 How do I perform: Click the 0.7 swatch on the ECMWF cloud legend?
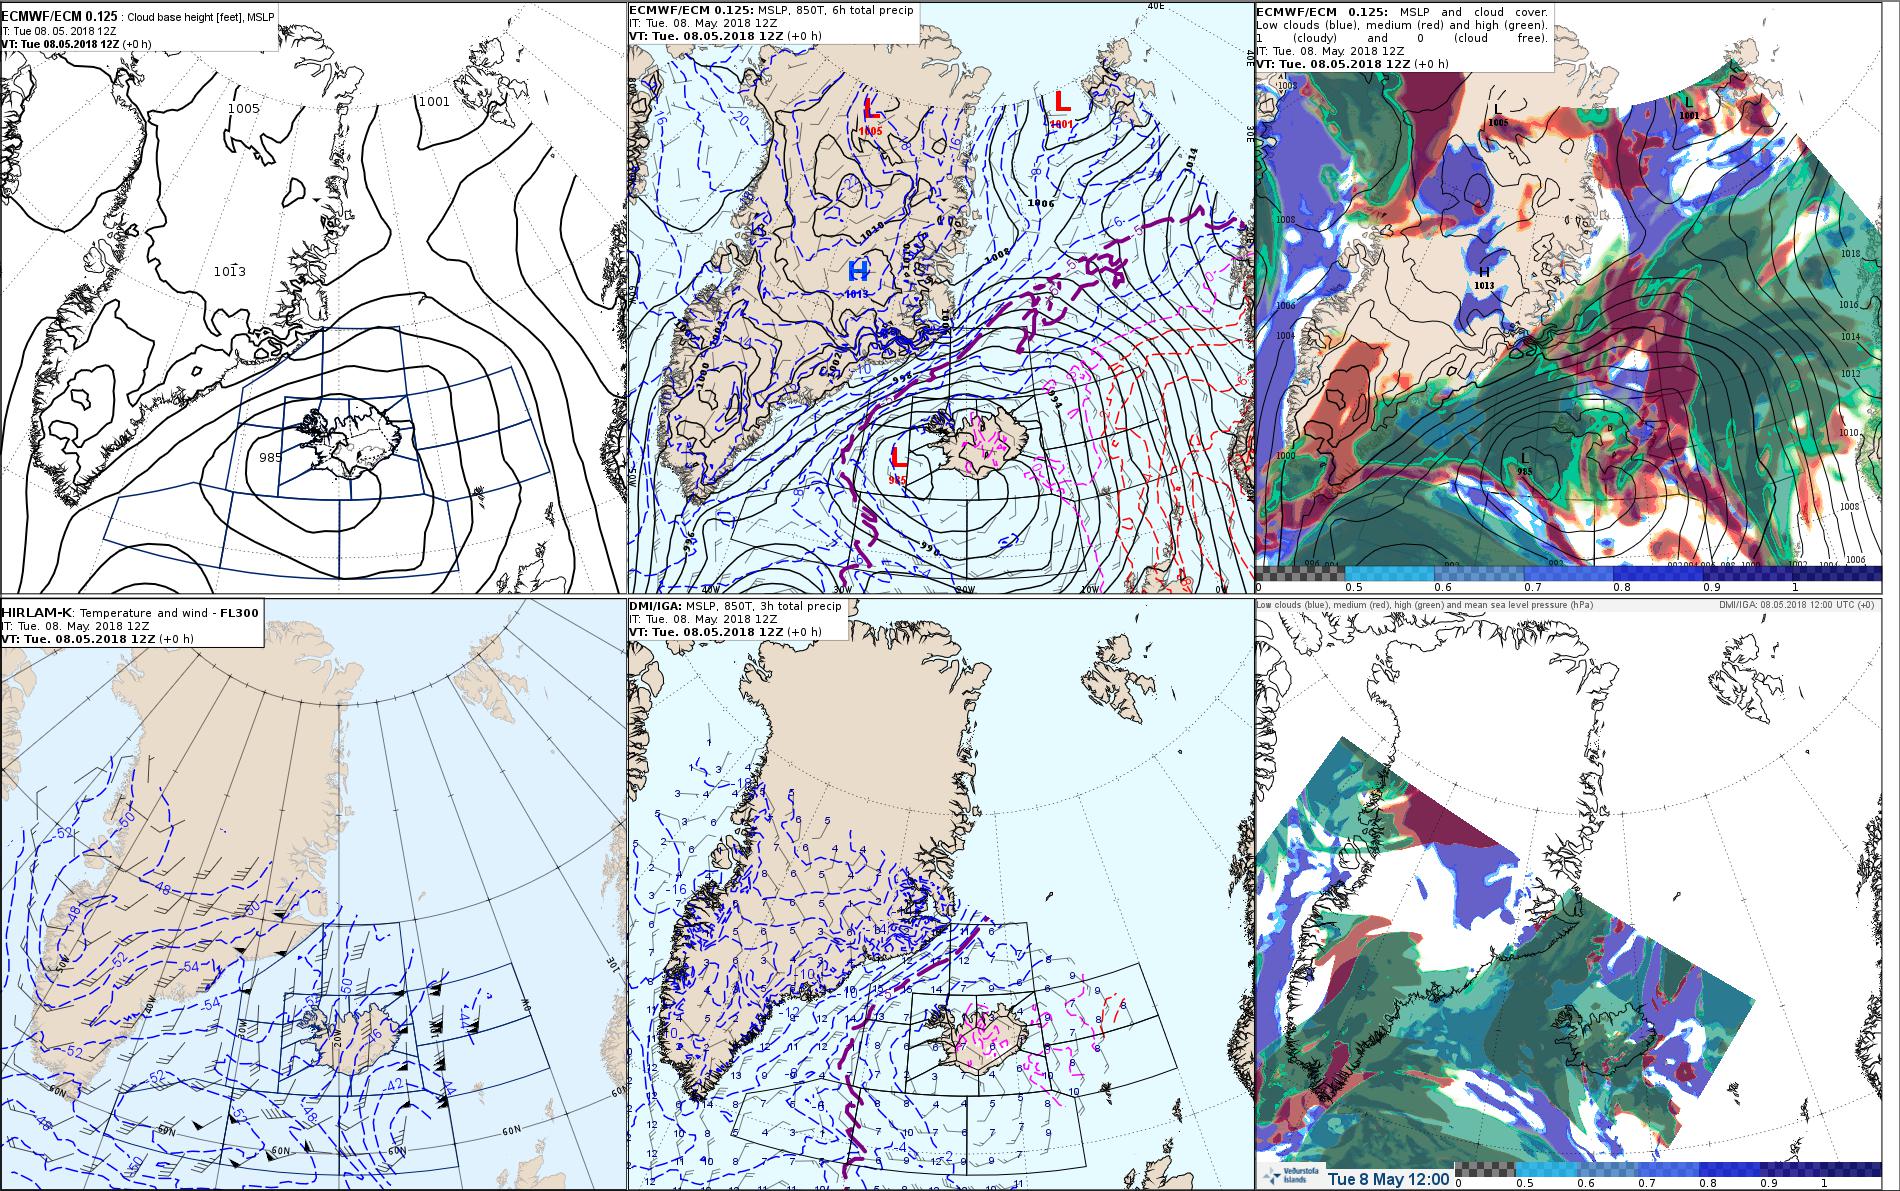click(1568, 573)
